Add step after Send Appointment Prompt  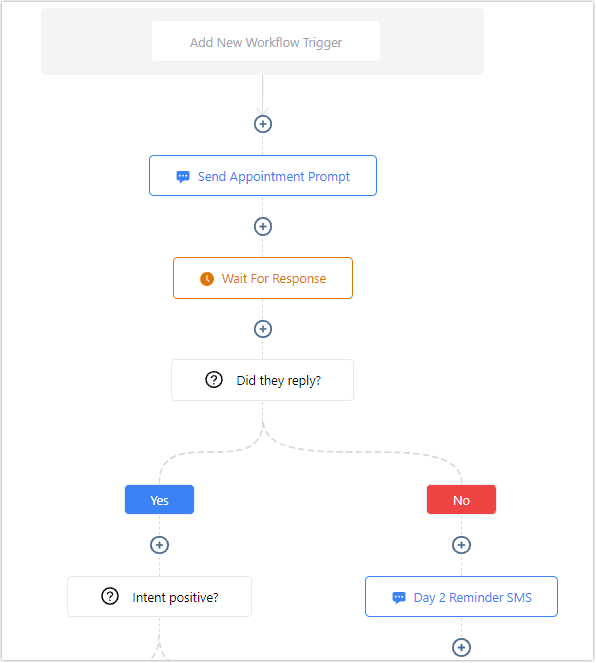pyautogui.click(x=262, y=227)
